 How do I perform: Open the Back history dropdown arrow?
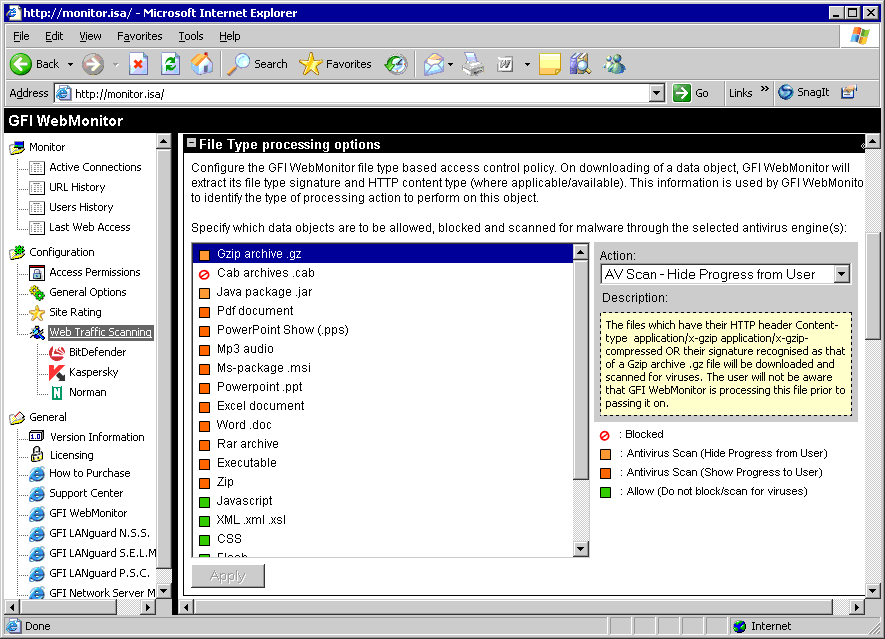70,64
